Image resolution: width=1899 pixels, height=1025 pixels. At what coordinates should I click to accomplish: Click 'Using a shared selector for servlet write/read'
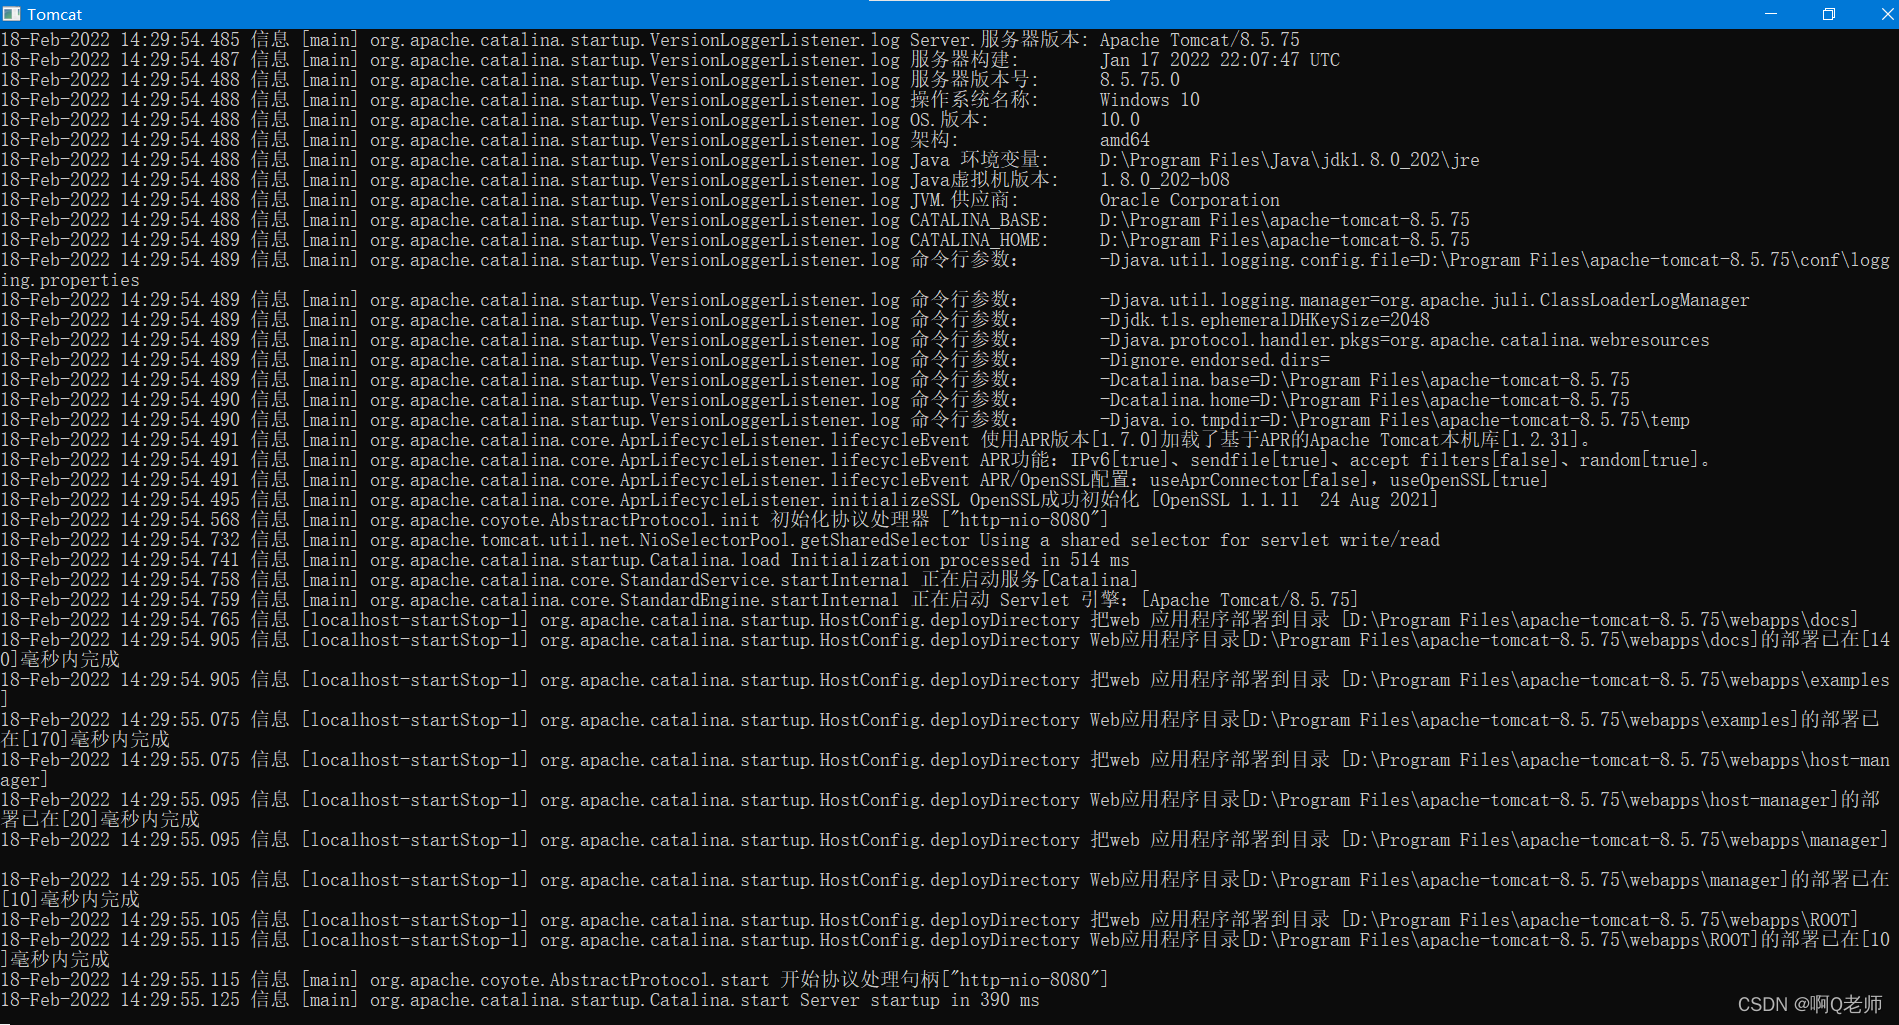pyautogui.click(x=1210, y=540)
